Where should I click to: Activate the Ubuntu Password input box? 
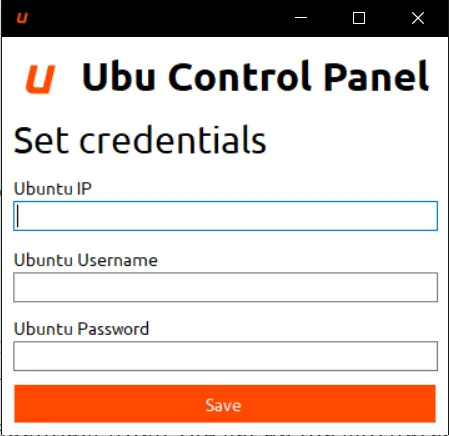[225, 356]
